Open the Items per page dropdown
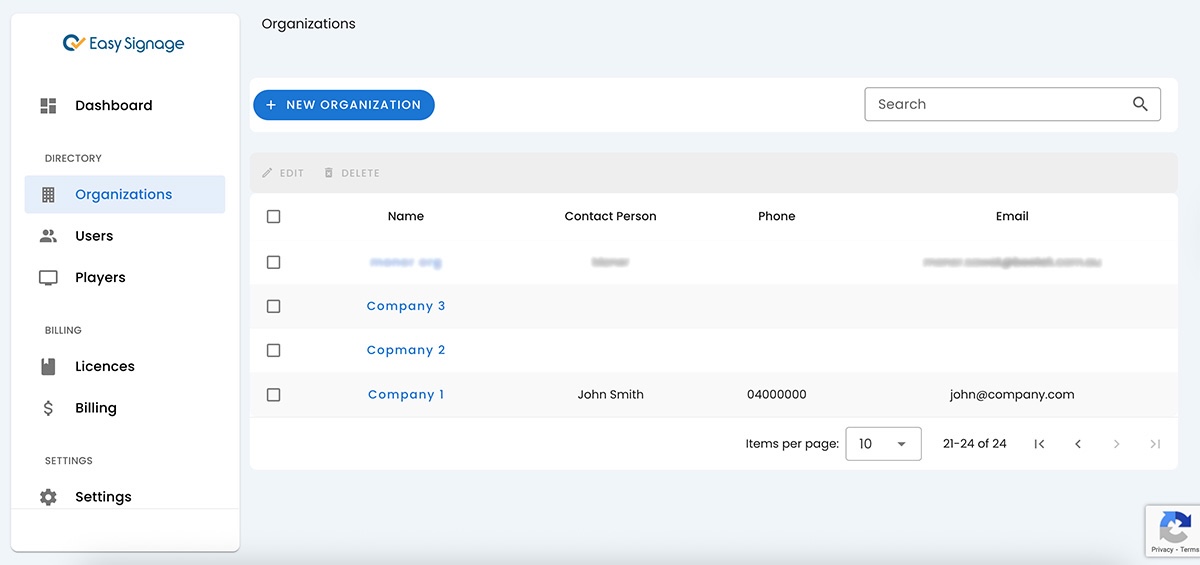Viewport: 1200px width, 565px height. click(883, 444)
